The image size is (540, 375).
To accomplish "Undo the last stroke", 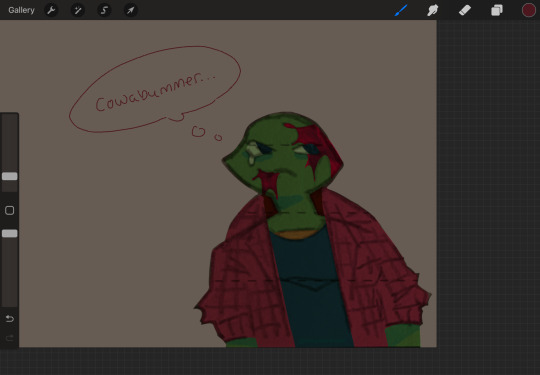I will (x=10, y=319).
